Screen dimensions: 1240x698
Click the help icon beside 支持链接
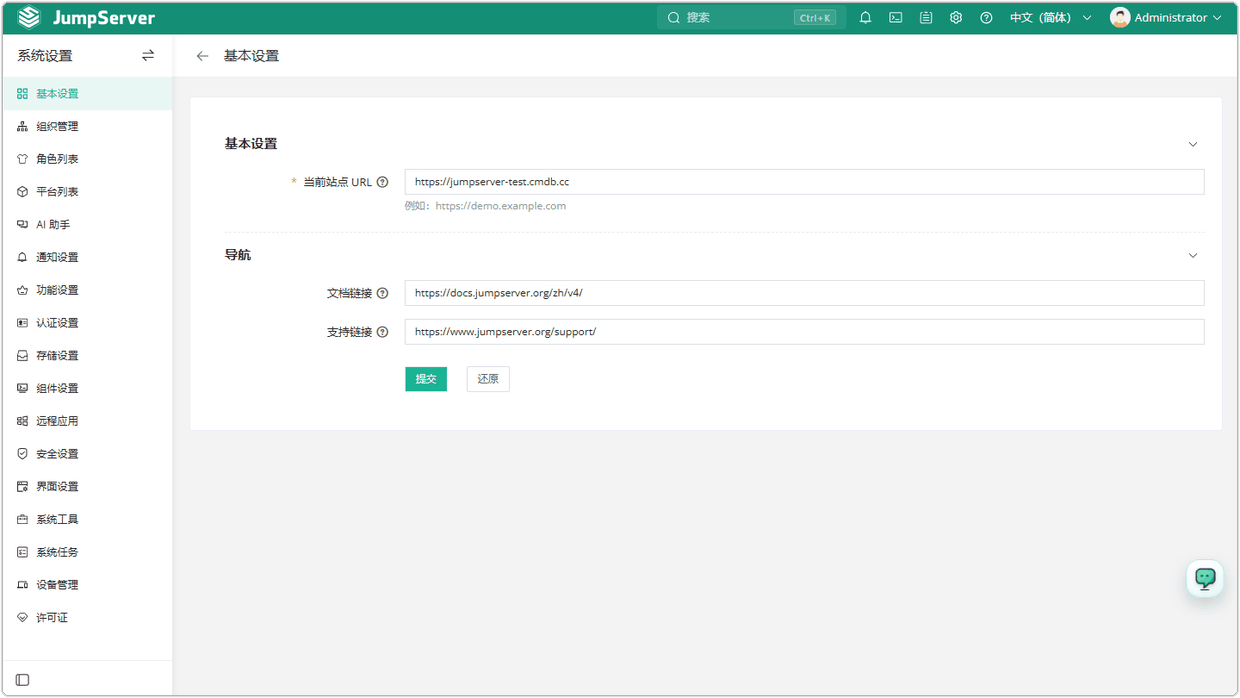(x=382, y=332)
